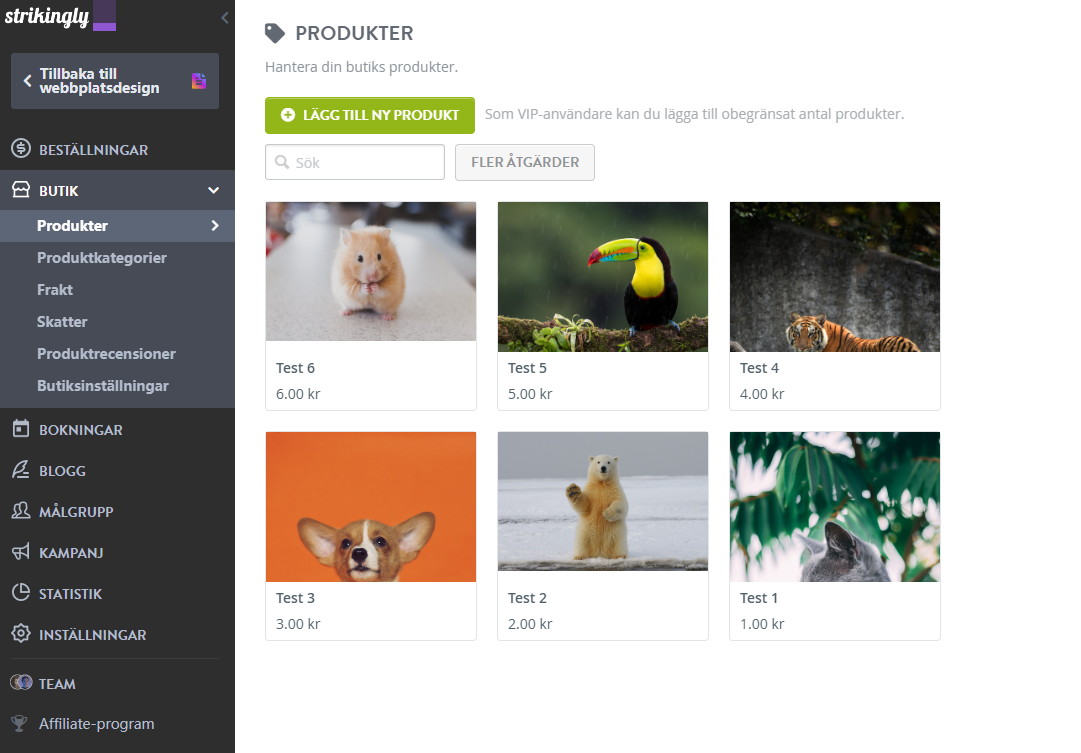This screenshot has height=753, width=1081.
Task: Click the Test 3 product name
Action: pyautogui.click(x=295, y=598)
